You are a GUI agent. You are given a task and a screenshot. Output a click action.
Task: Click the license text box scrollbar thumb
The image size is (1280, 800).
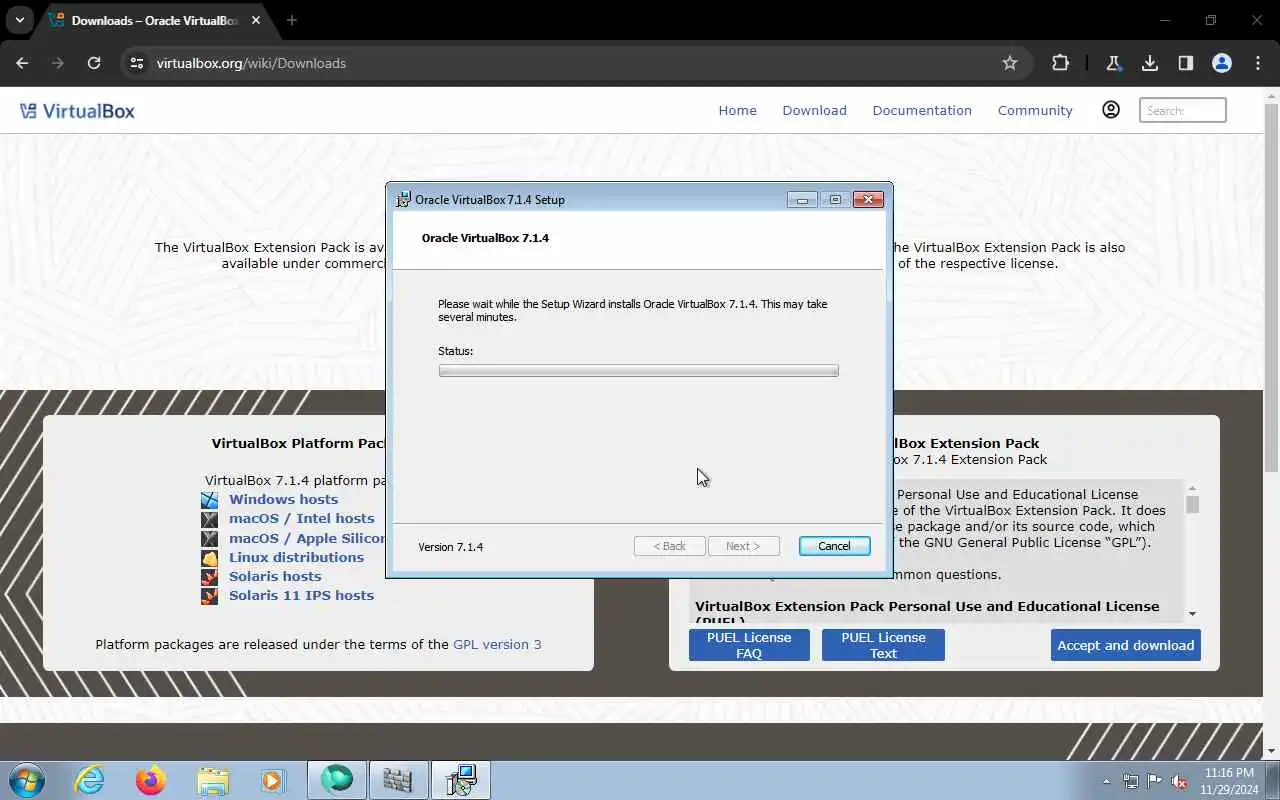click(x=1192, y=505)
